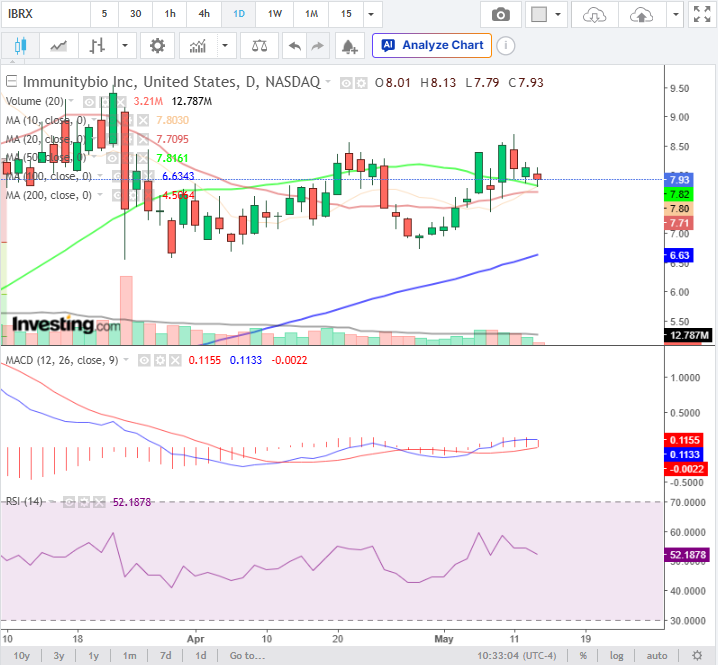The image size is (718, 665).
Task: Hide the MA 50 line
Action: [x=112, y=158]
